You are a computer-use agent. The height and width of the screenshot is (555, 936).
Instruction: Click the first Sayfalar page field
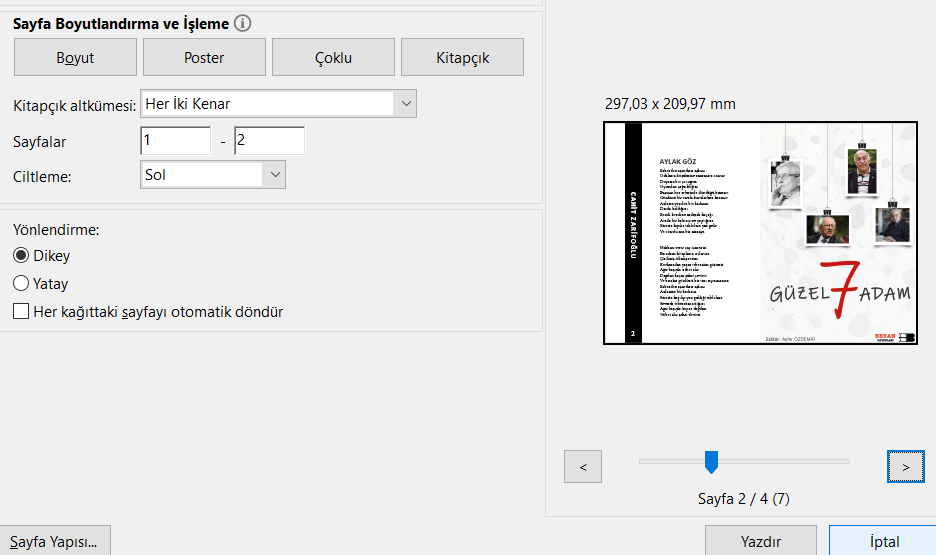(176, 141)
